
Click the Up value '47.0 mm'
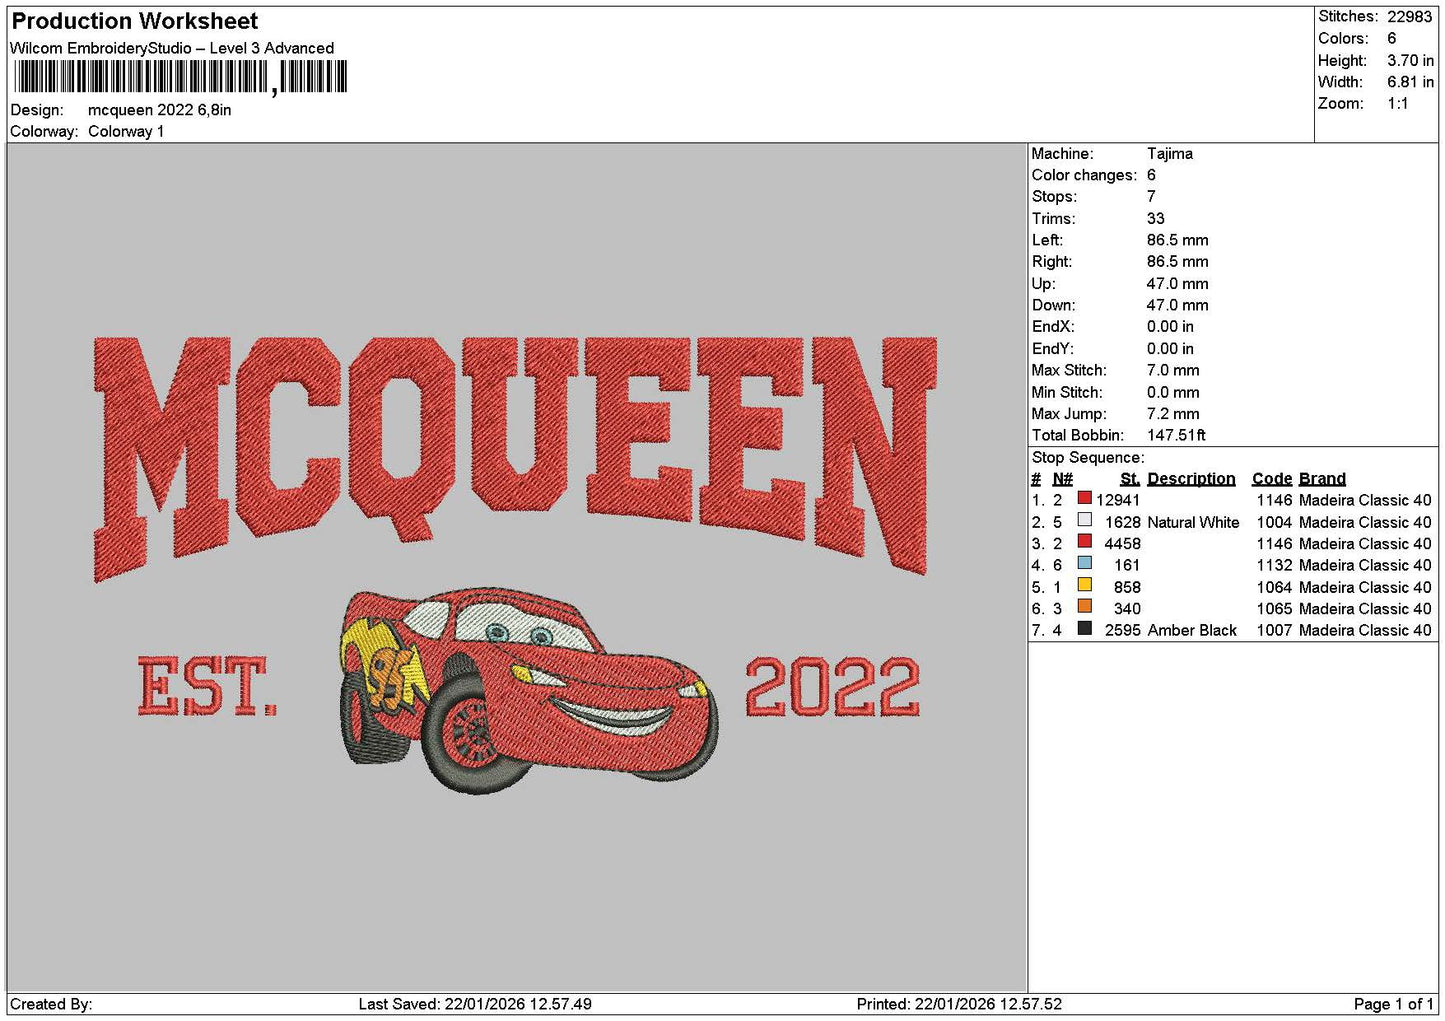(x=1177, y=284)
